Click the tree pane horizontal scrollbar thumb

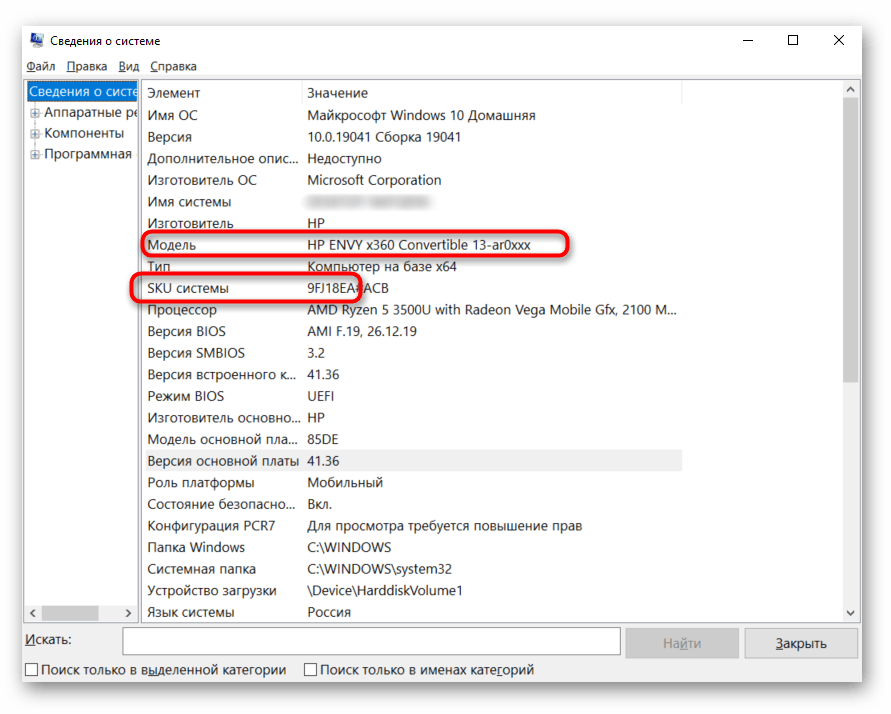tap(70, 613)
